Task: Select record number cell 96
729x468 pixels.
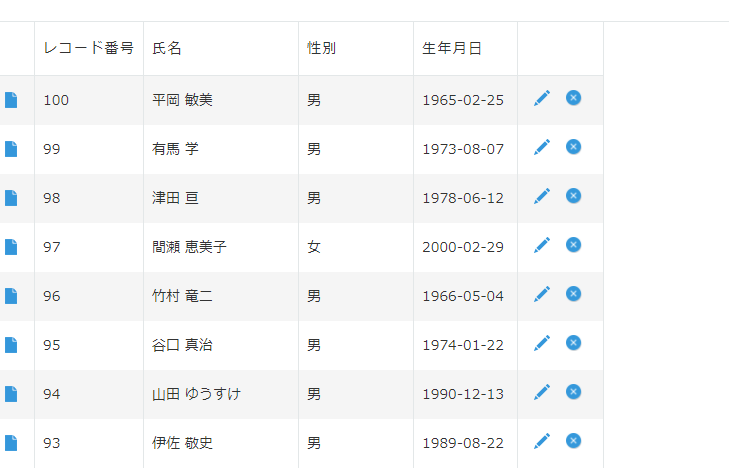Action: (89, 297)
